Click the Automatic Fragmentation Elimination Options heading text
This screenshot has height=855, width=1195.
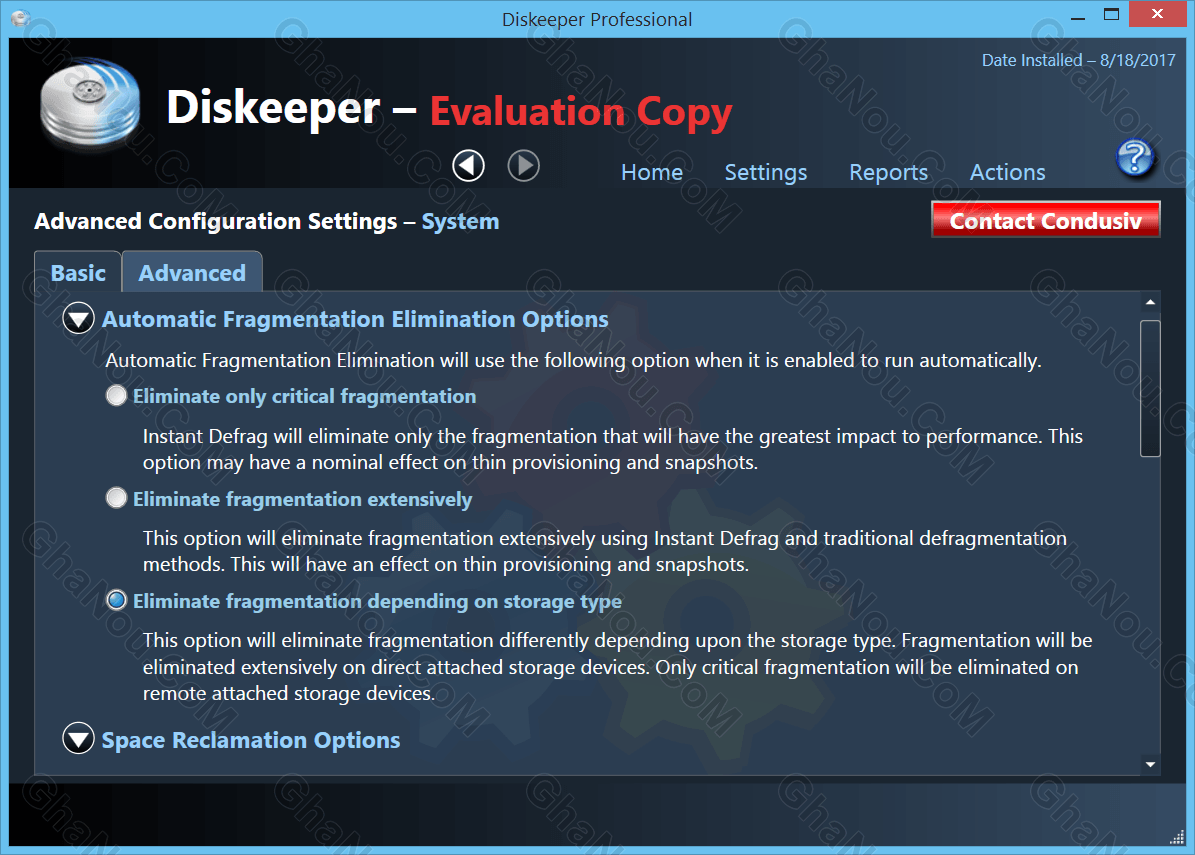click(355, 319)
